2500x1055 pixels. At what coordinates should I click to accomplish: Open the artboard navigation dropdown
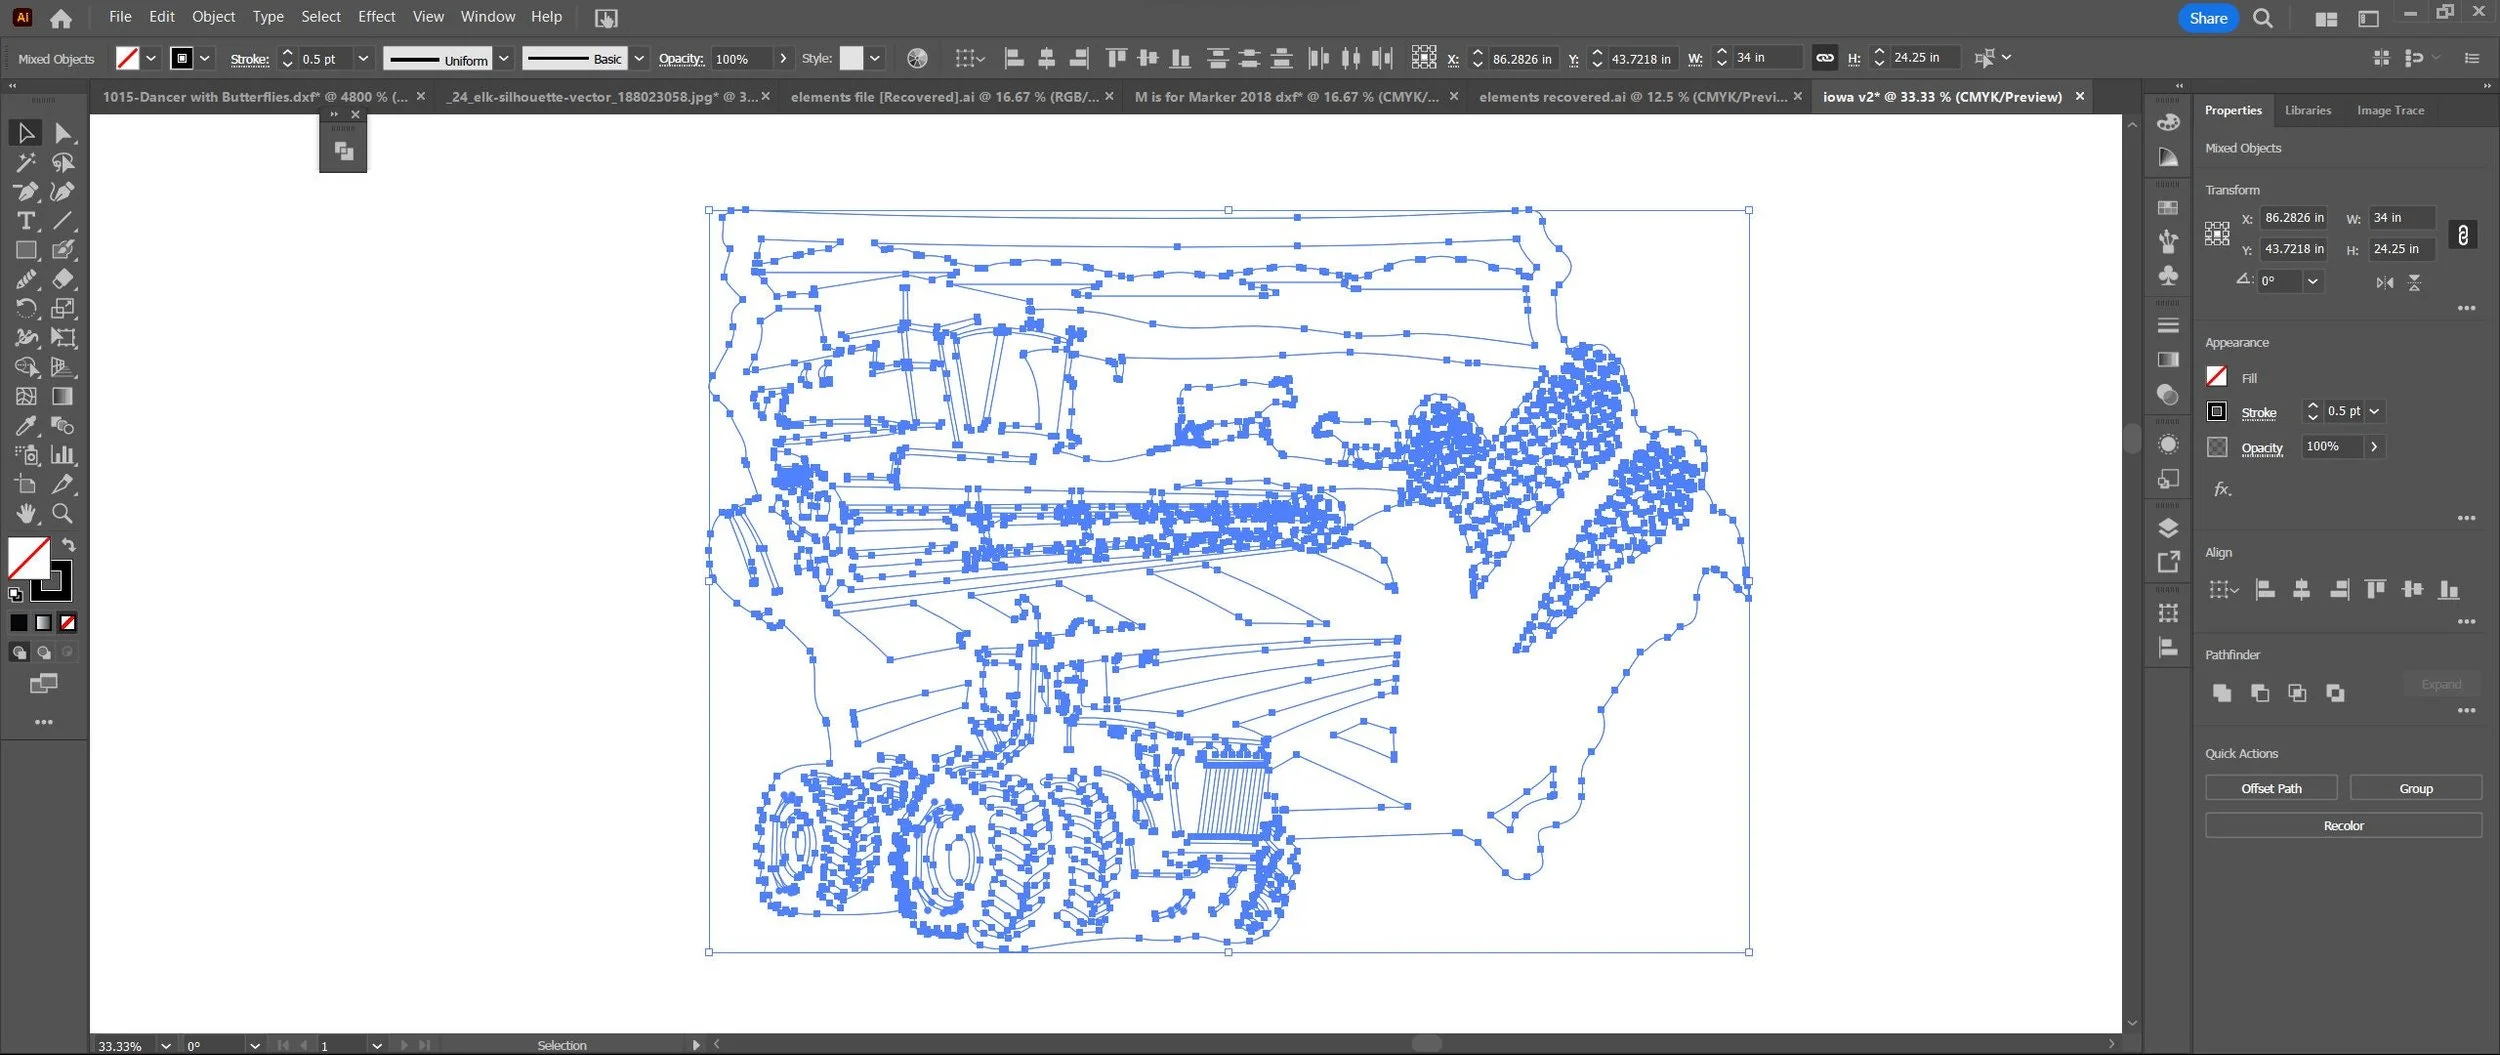tap(376, 1045)
